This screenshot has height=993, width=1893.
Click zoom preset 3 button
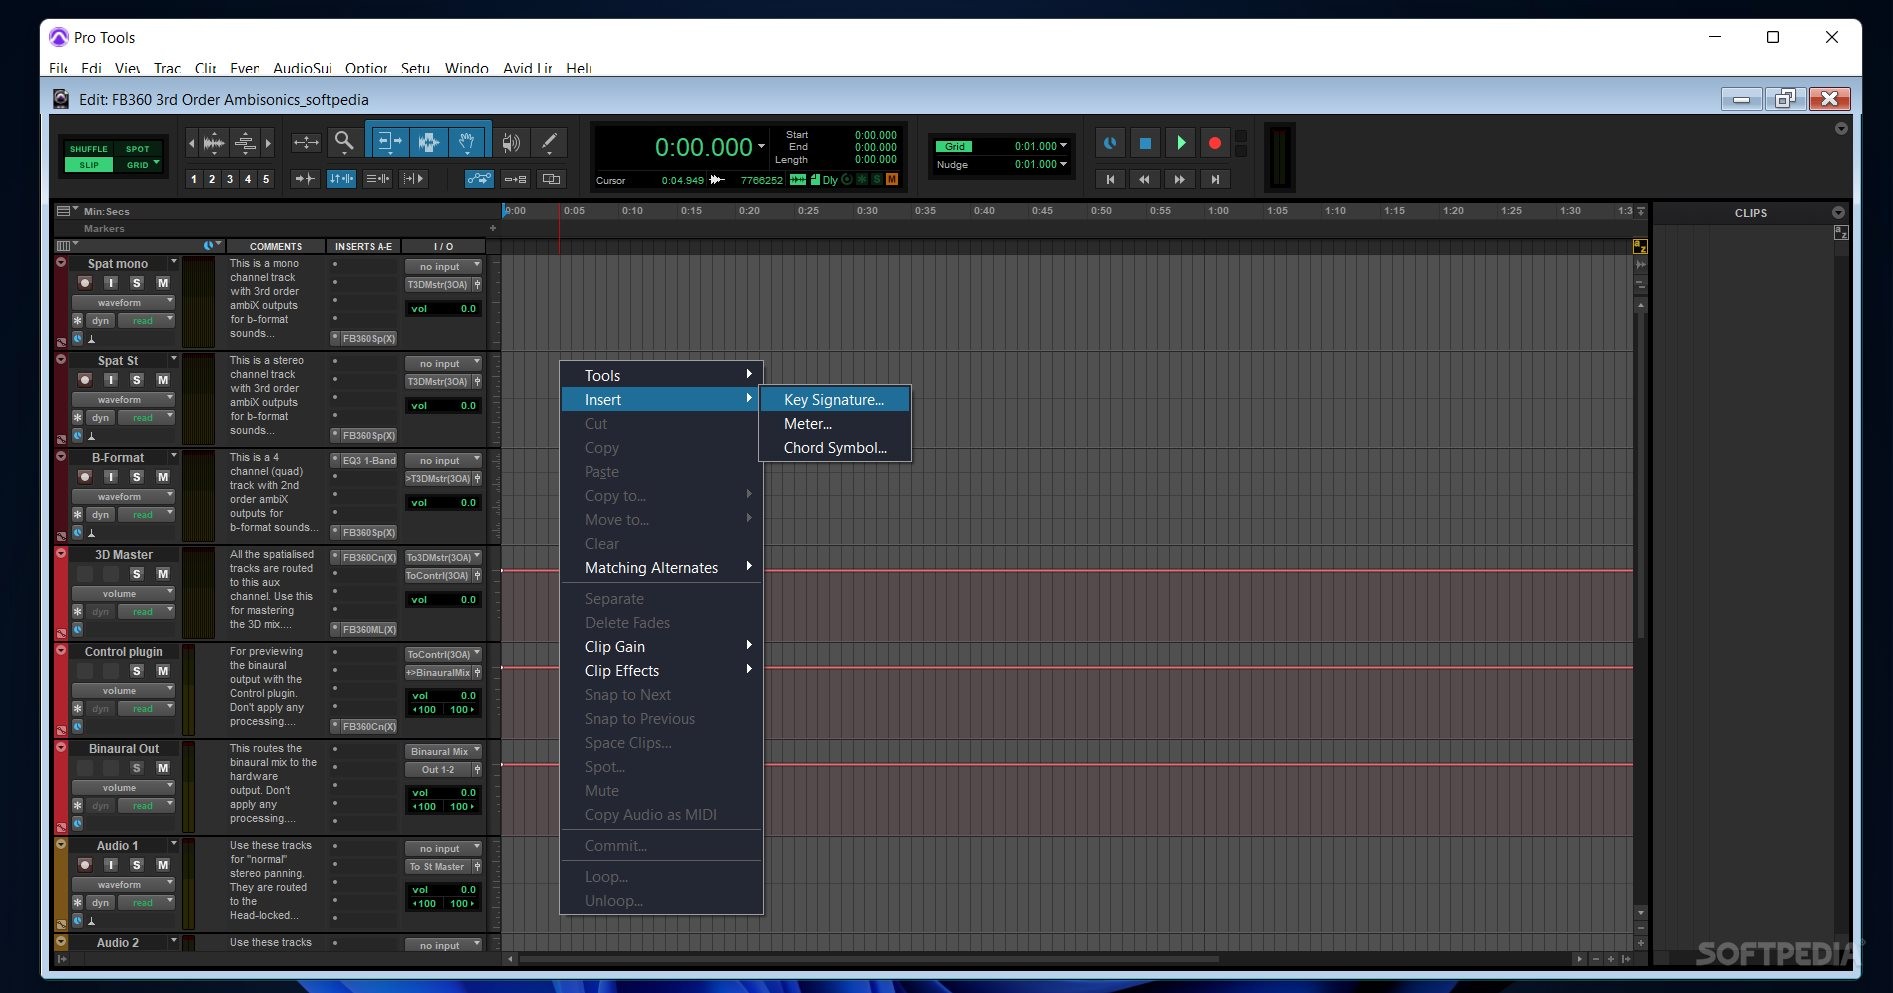[x=230, y=179]
